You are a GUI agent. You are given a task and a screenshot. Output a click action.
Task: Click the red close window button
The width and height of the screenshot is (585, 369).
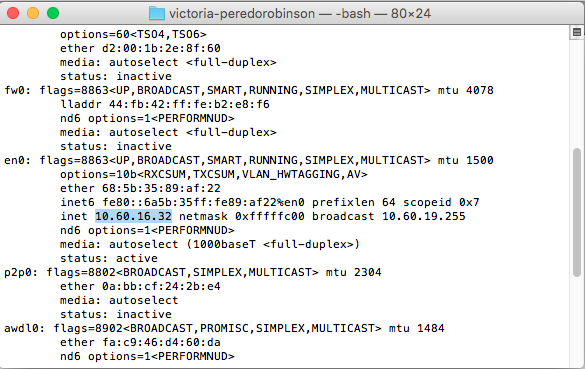(13, 13)
